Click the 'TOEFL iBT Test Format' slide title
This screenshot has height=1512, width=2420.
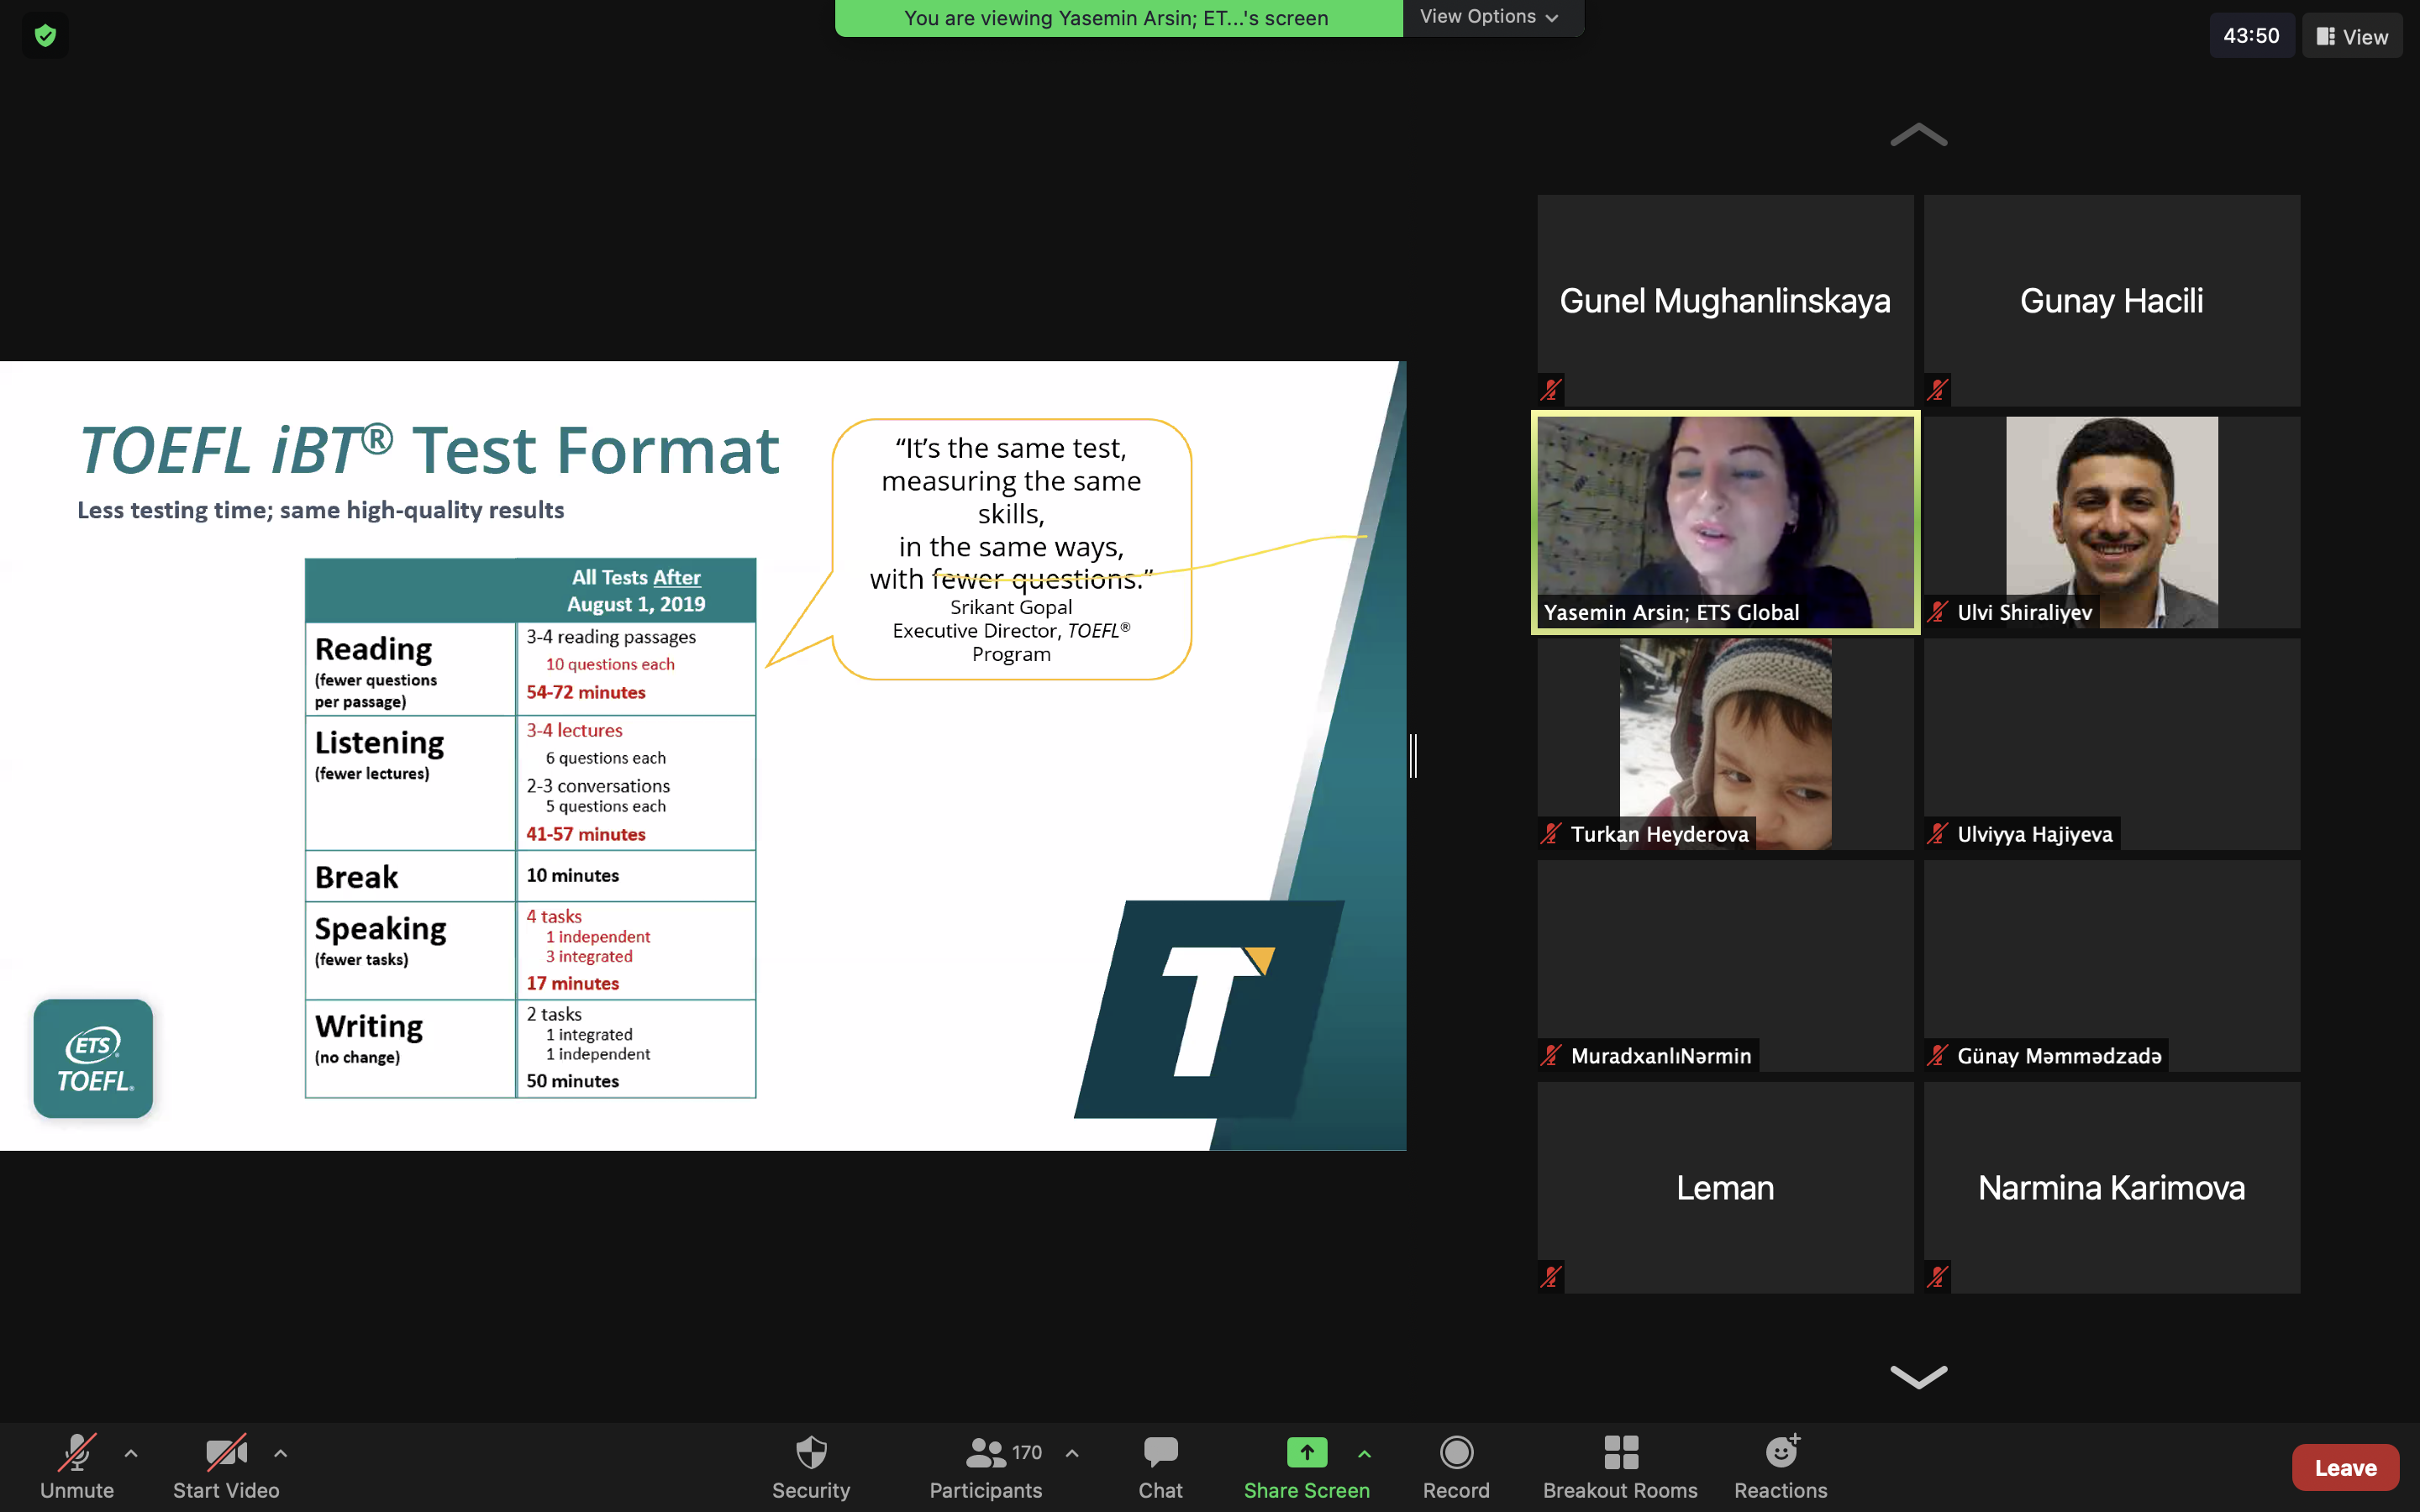click(428, 450)
